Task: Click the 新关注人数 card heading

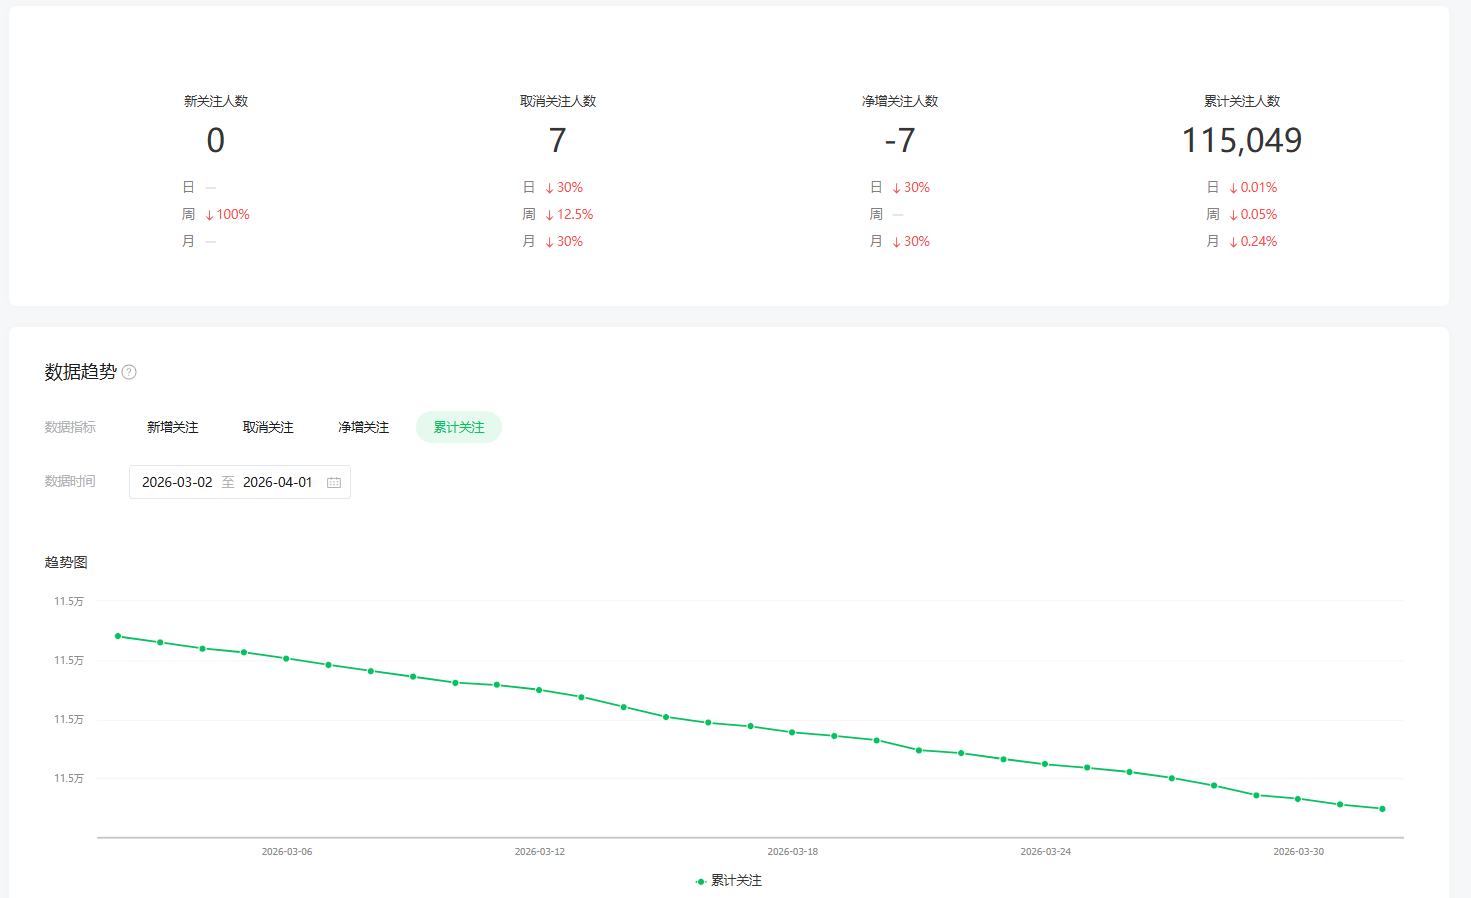Action: [x=216, y=101]
